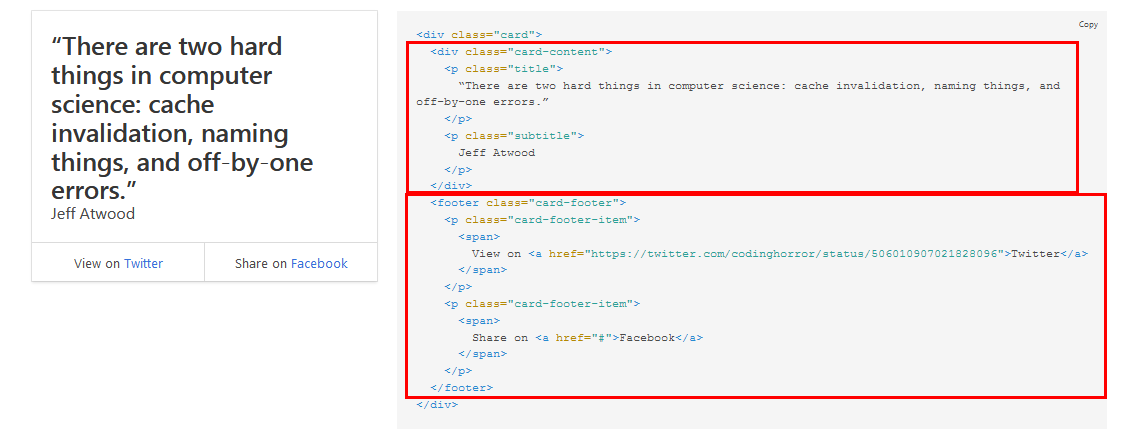Viewport: 1139px width, 448px height.
Task: Click the Copy button above the code
Action: [x=1088, y=25]
